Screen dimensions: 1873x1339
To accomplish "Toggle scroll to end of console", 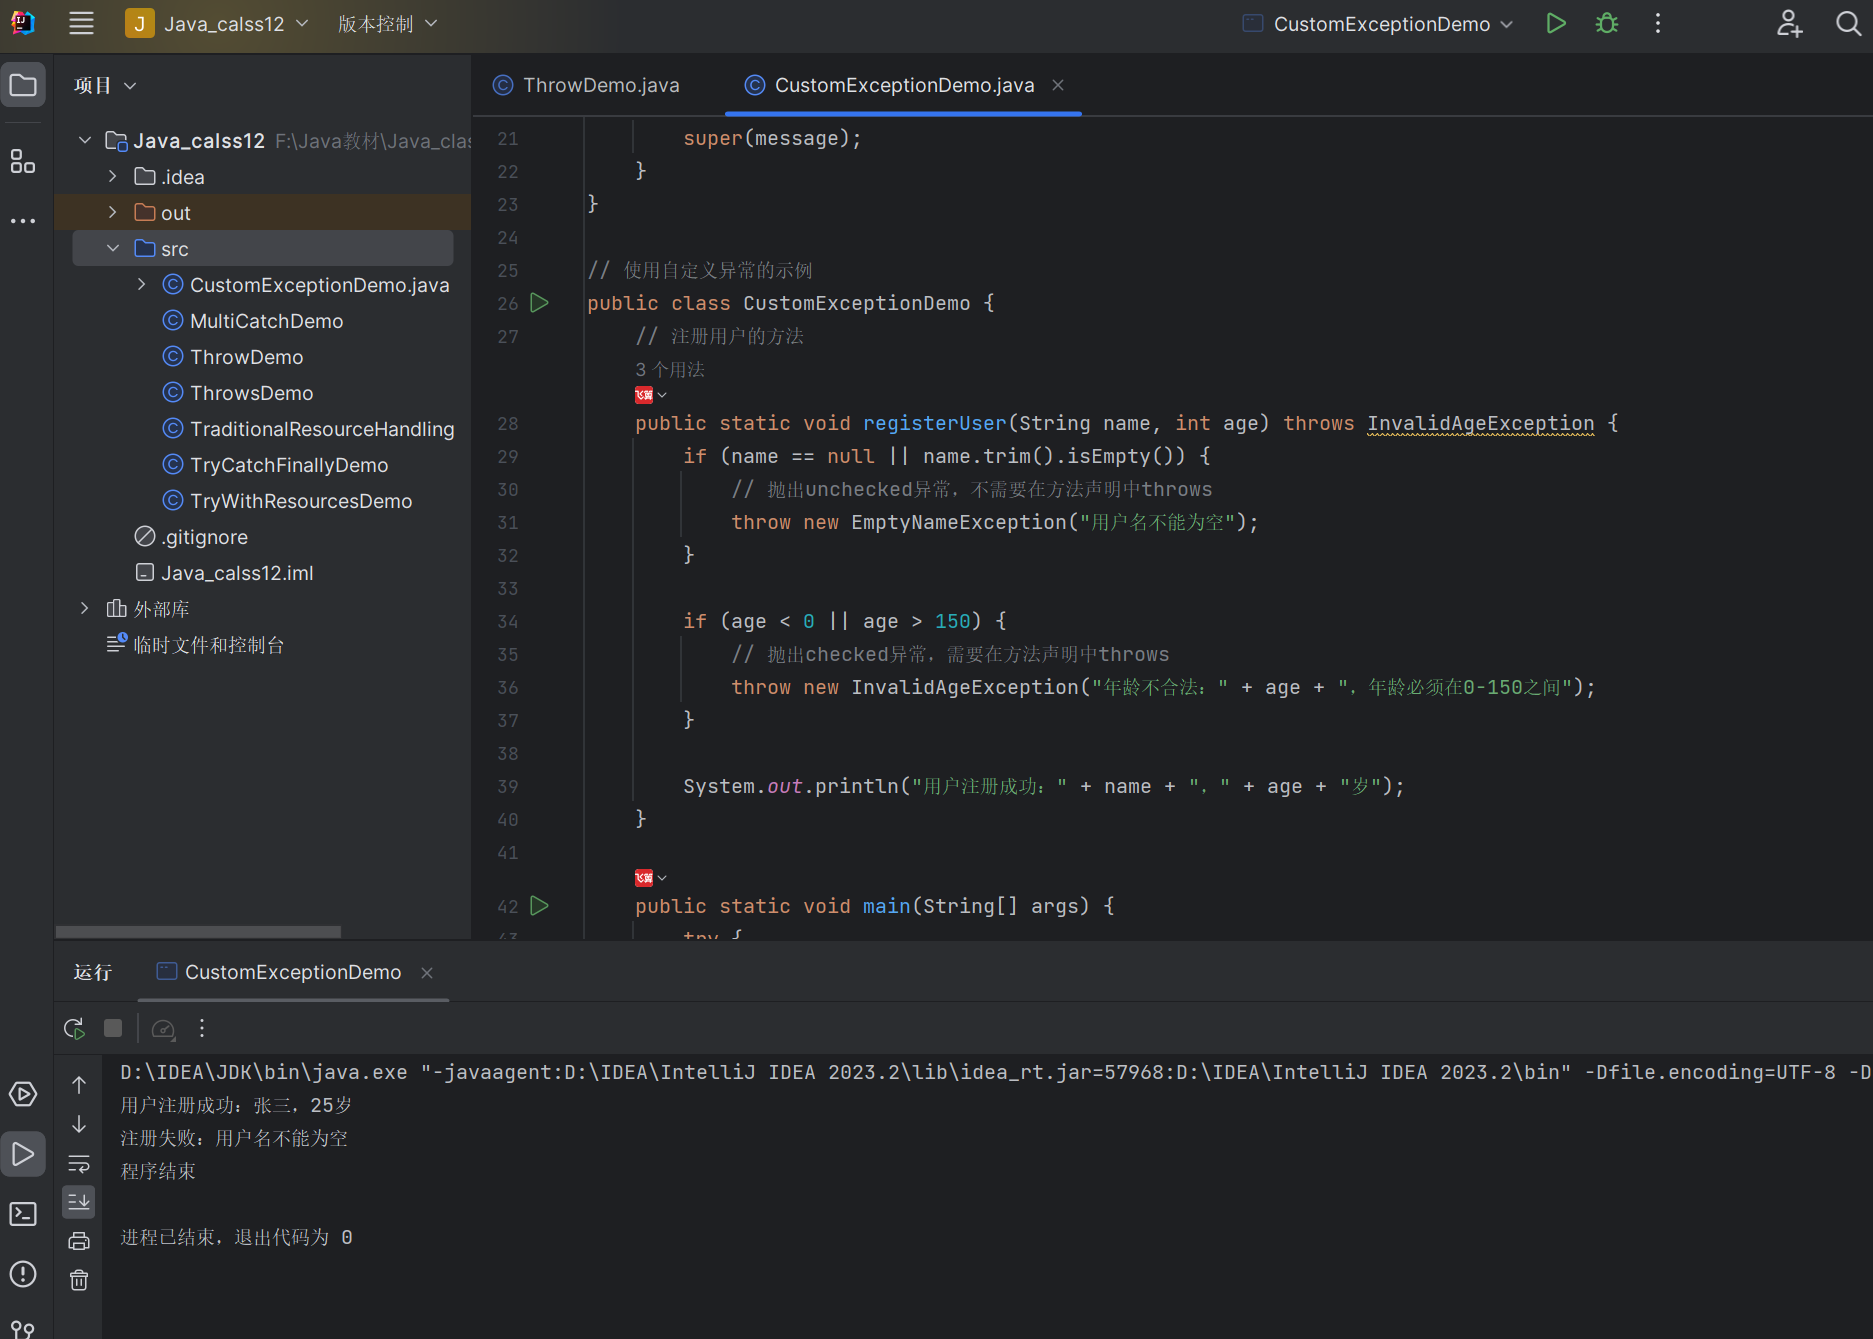I will click(79, 1201).
